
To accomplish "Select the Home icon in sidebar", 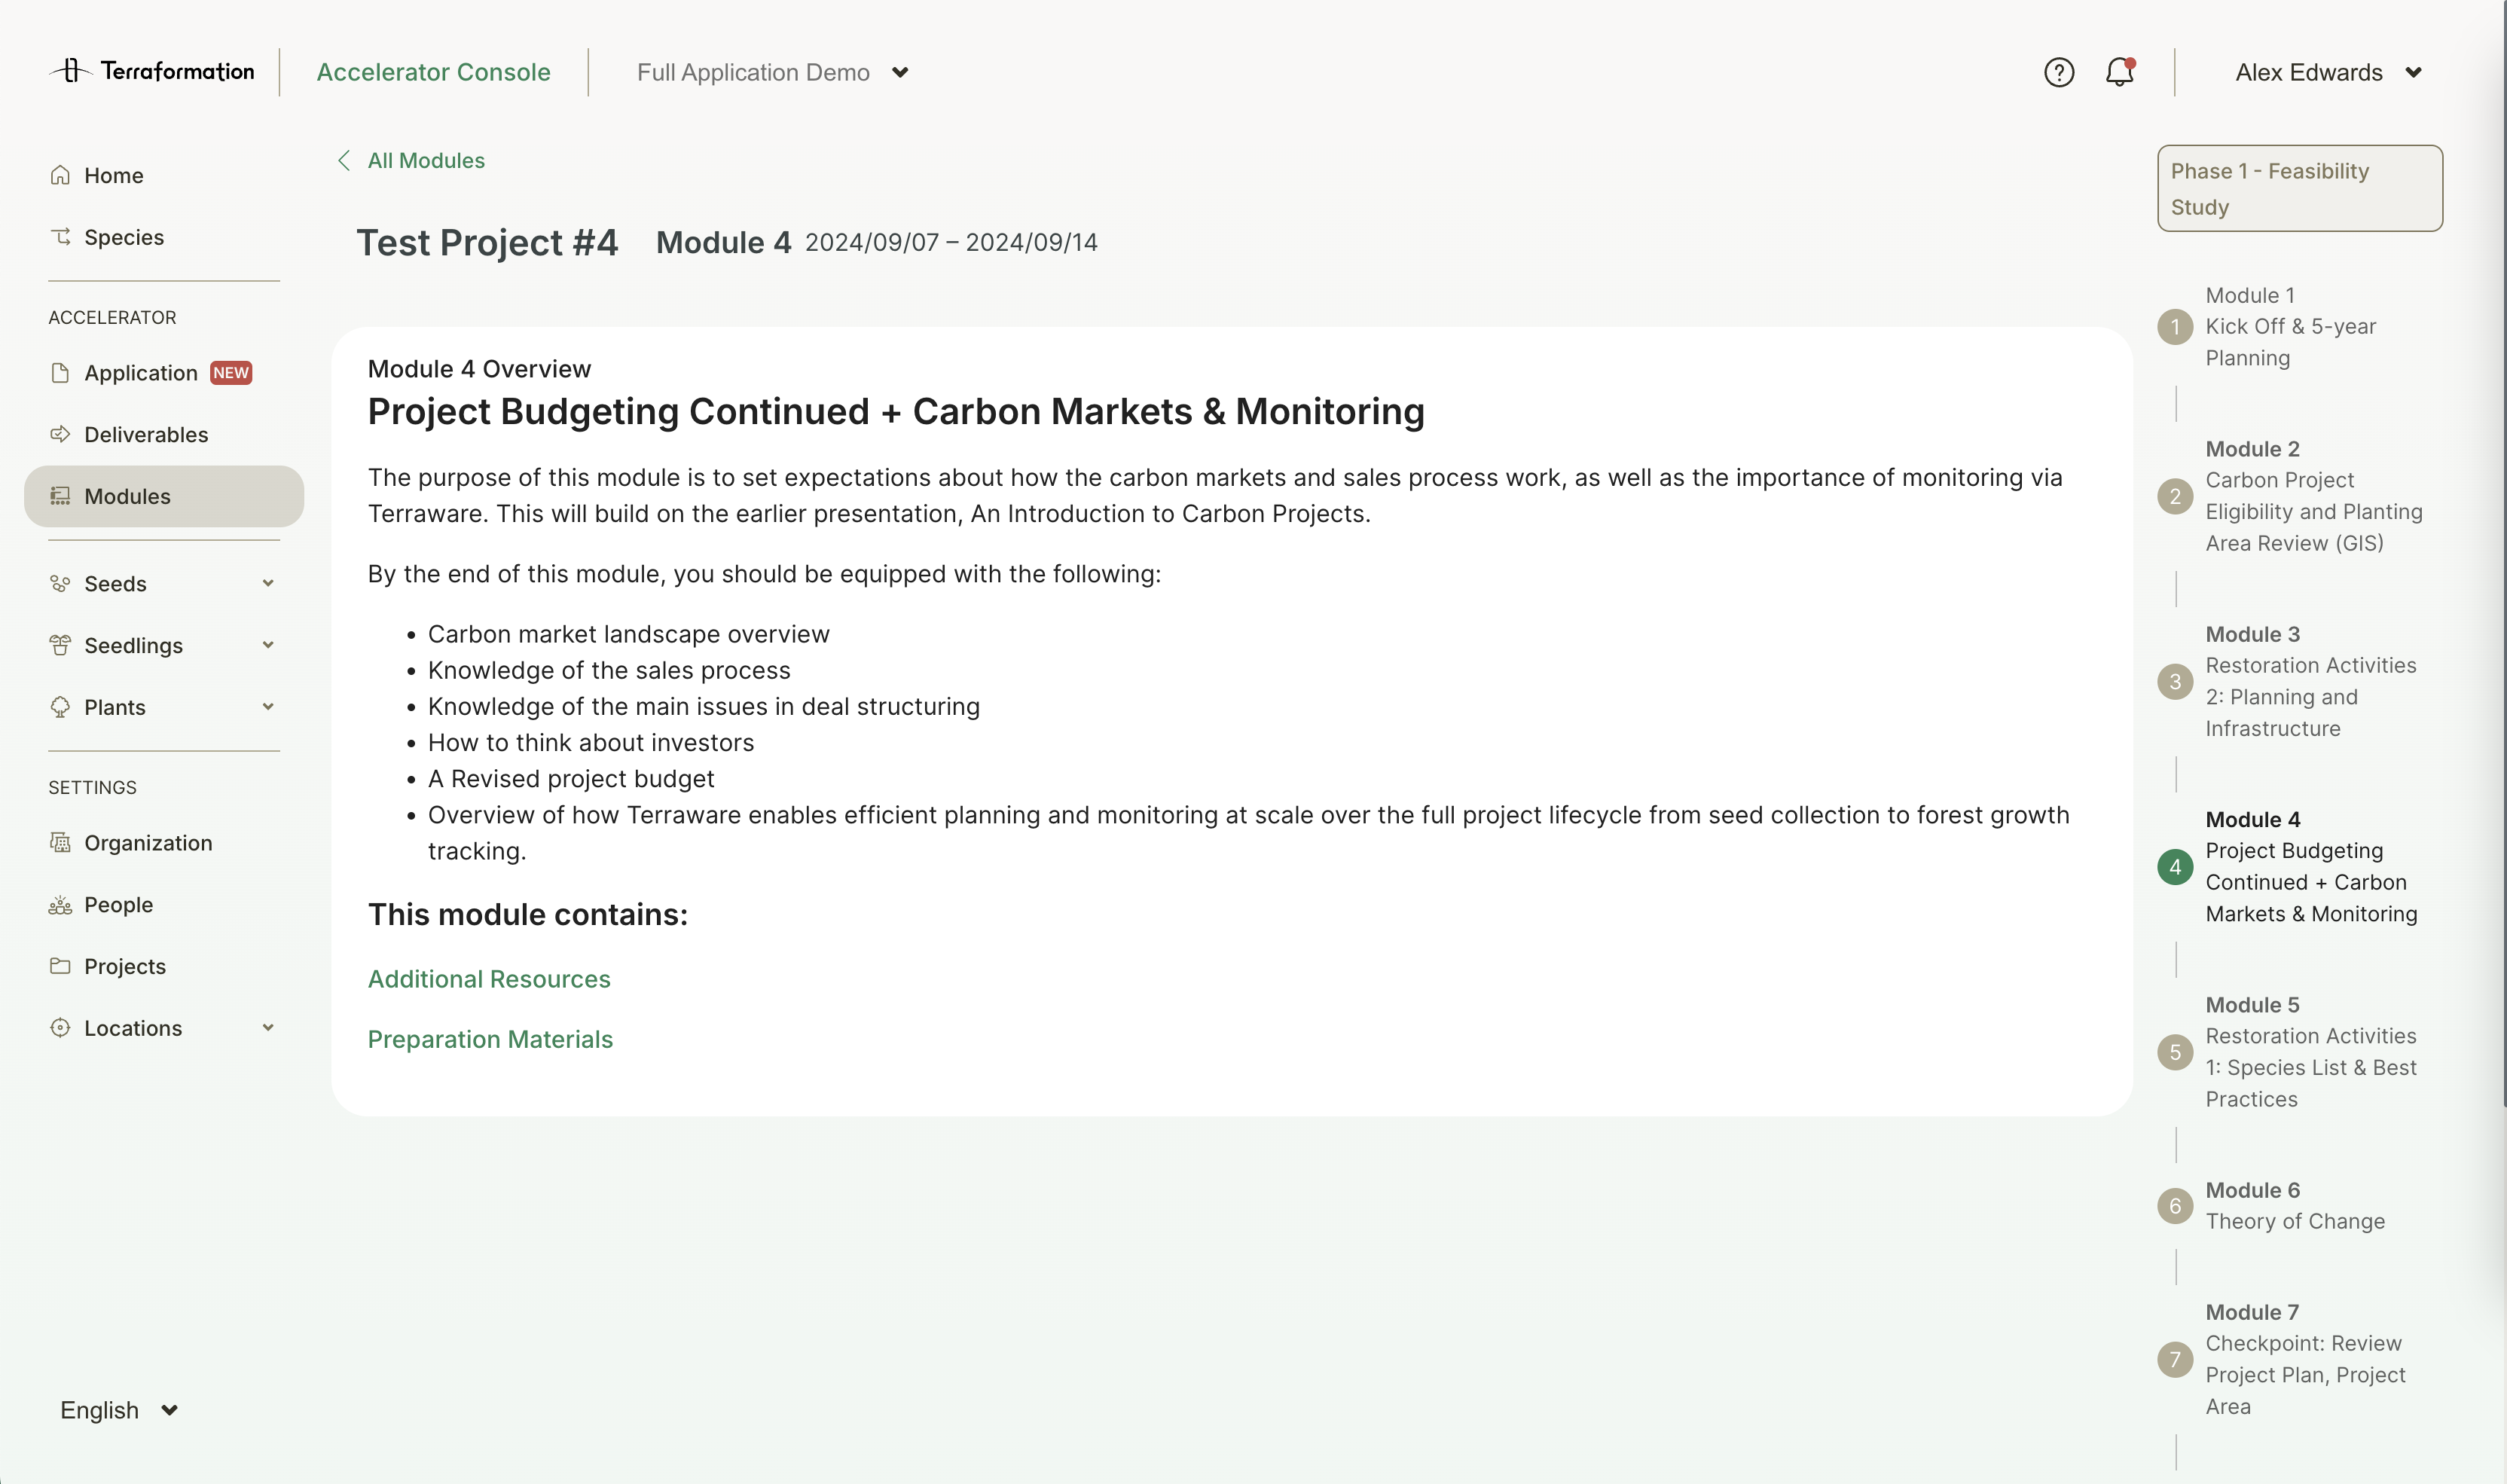I will (x=61, y=174).
